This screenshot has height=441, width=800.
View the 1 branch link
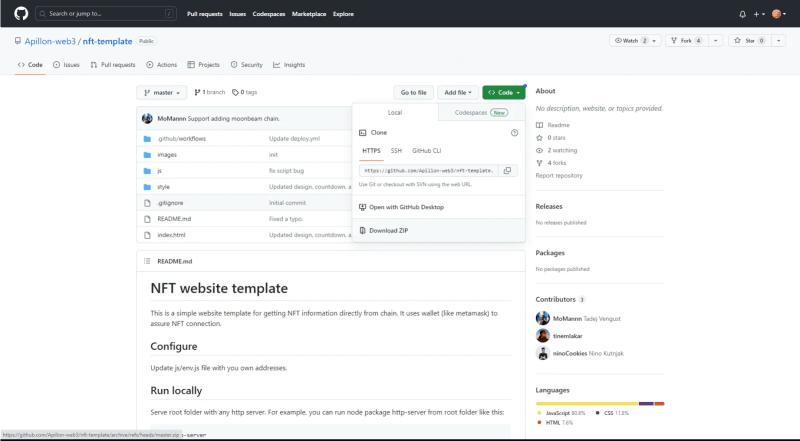pyautogui.click(x=210, y=92)
